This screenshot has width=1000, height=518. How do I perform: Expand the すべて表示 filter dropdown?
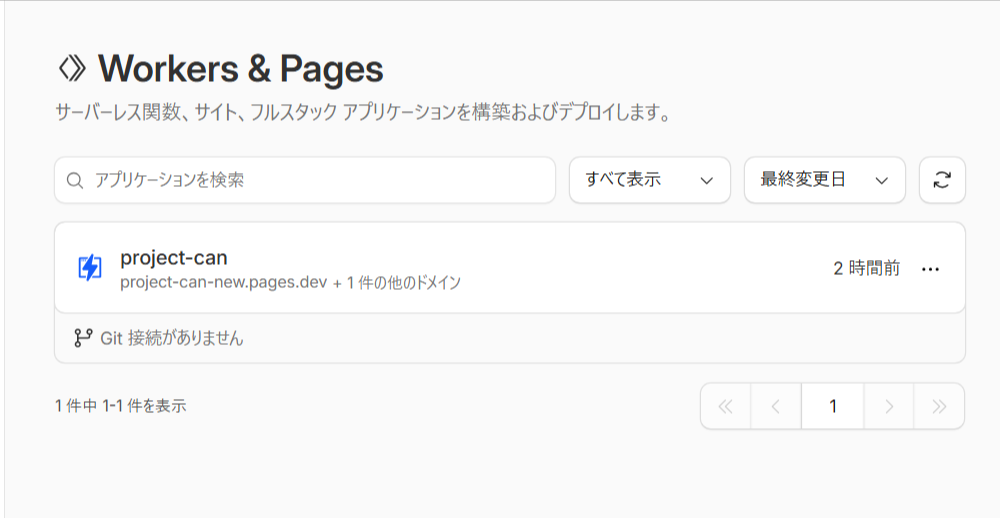[649, 180]
